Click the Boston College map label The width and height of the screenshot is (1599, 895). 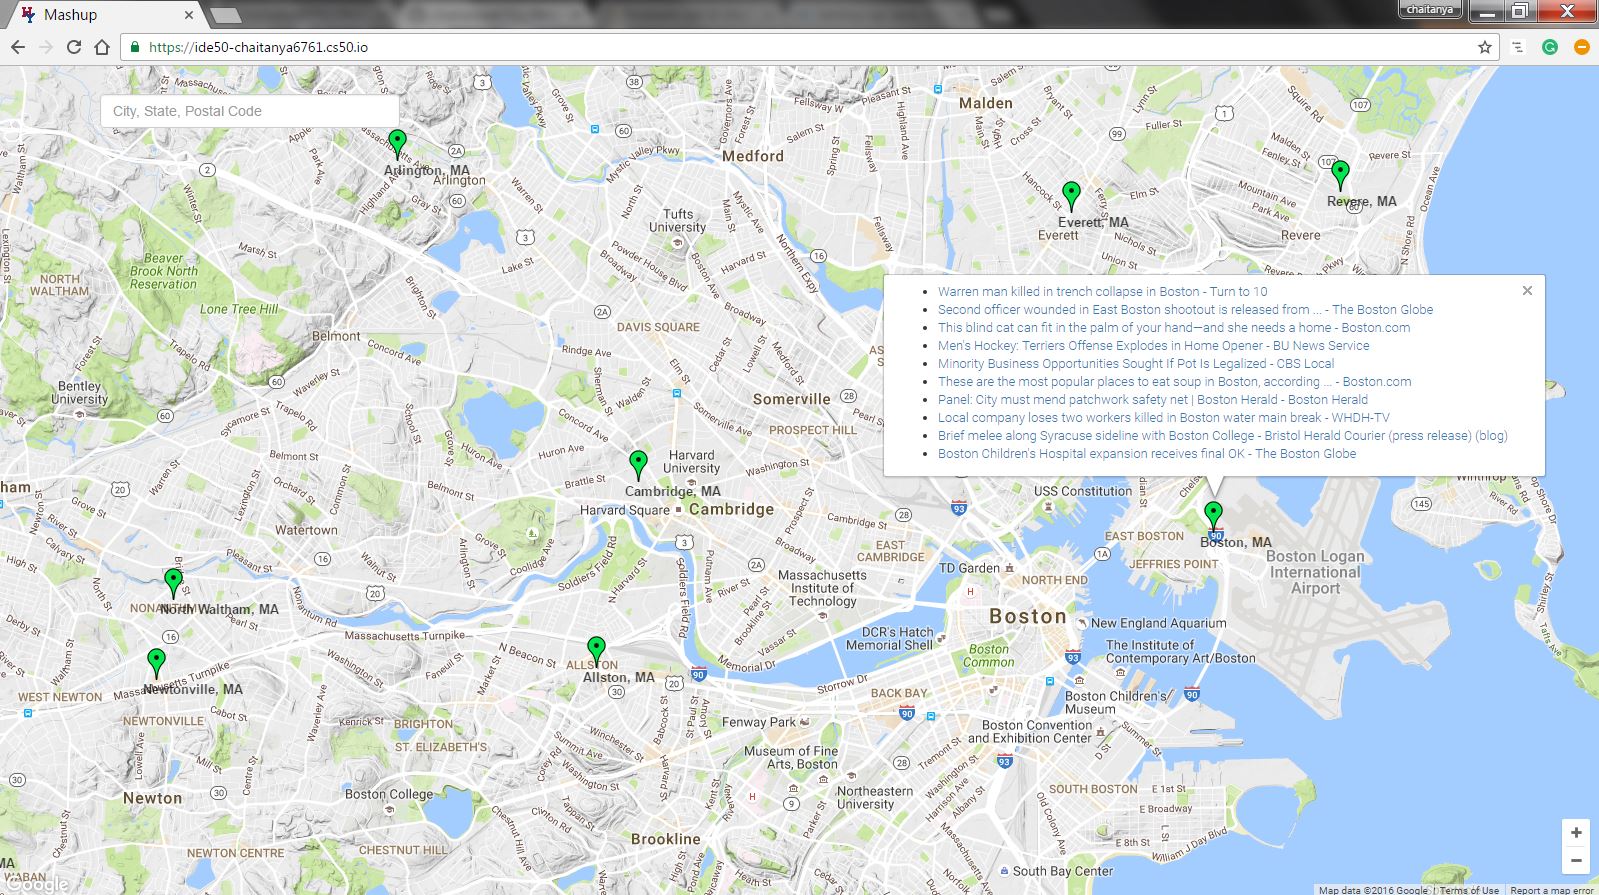tap(389, 794)
